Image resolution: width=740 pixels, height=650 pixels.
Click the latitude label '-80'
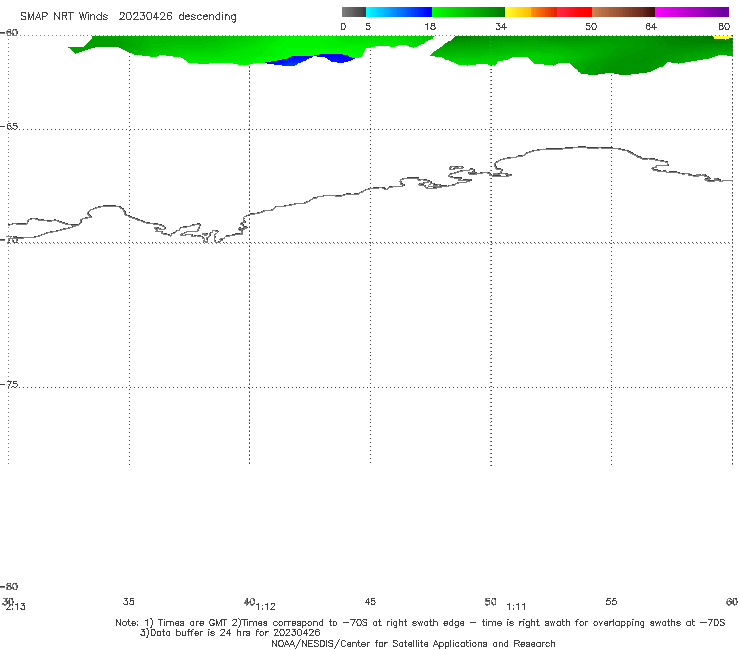pos(9,587)
